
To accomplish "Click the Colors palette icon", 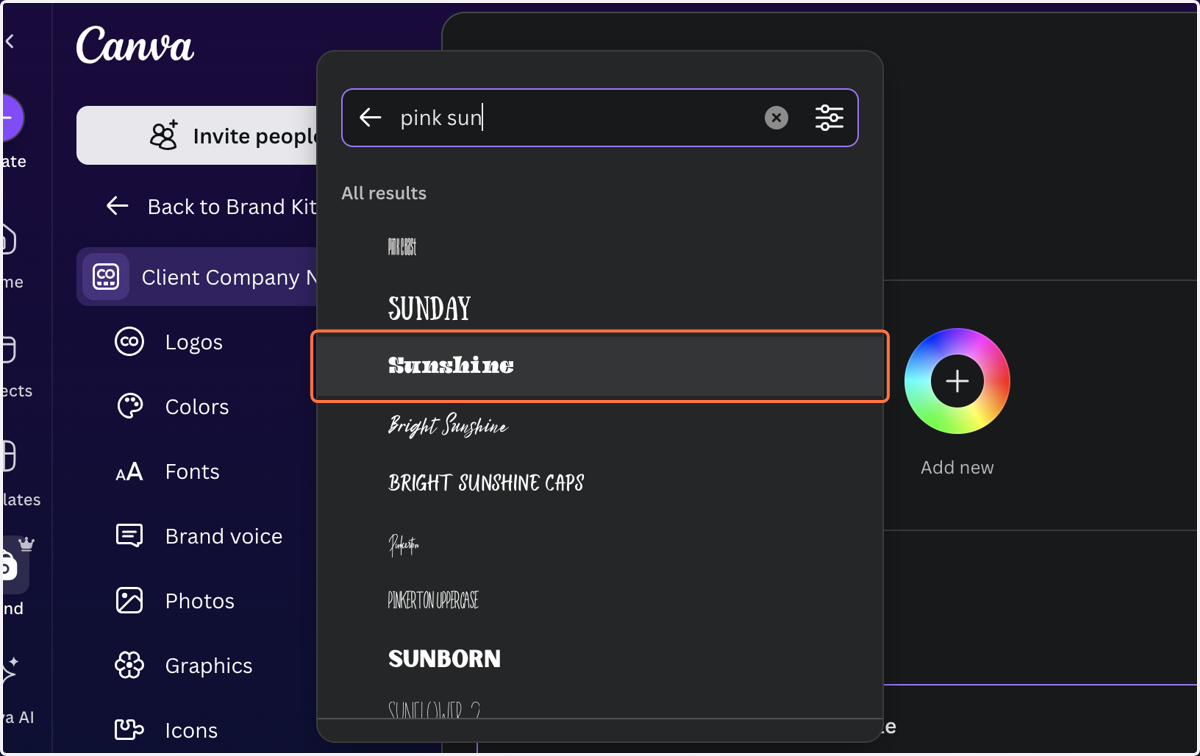I will [x=130, y=406].
